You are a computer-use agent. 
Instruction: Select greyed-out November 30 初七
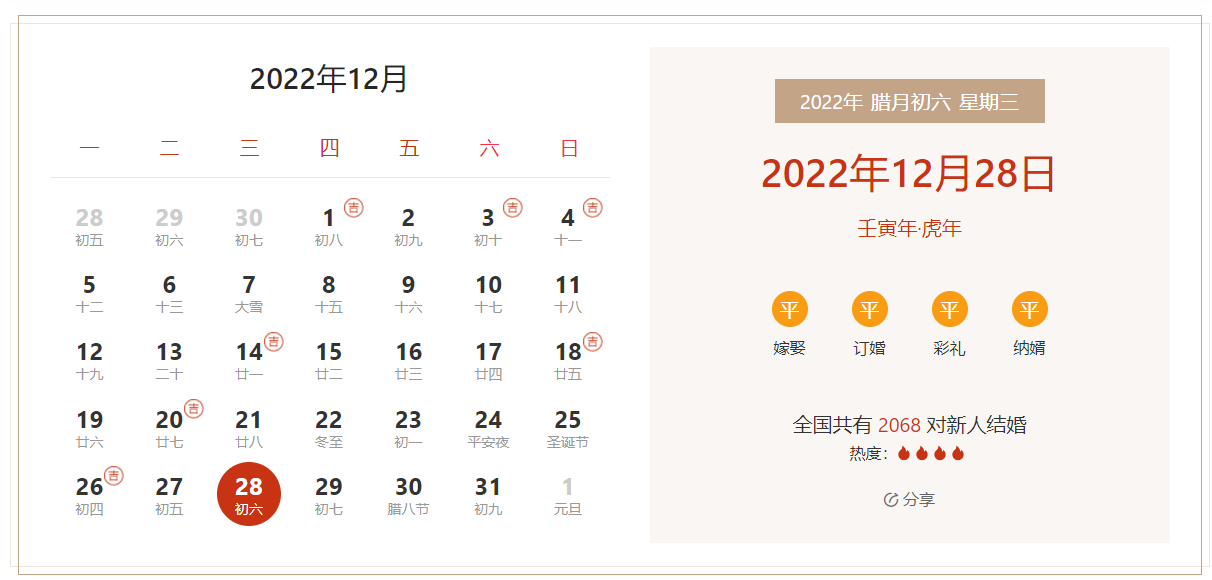click(x=249, y=227)
